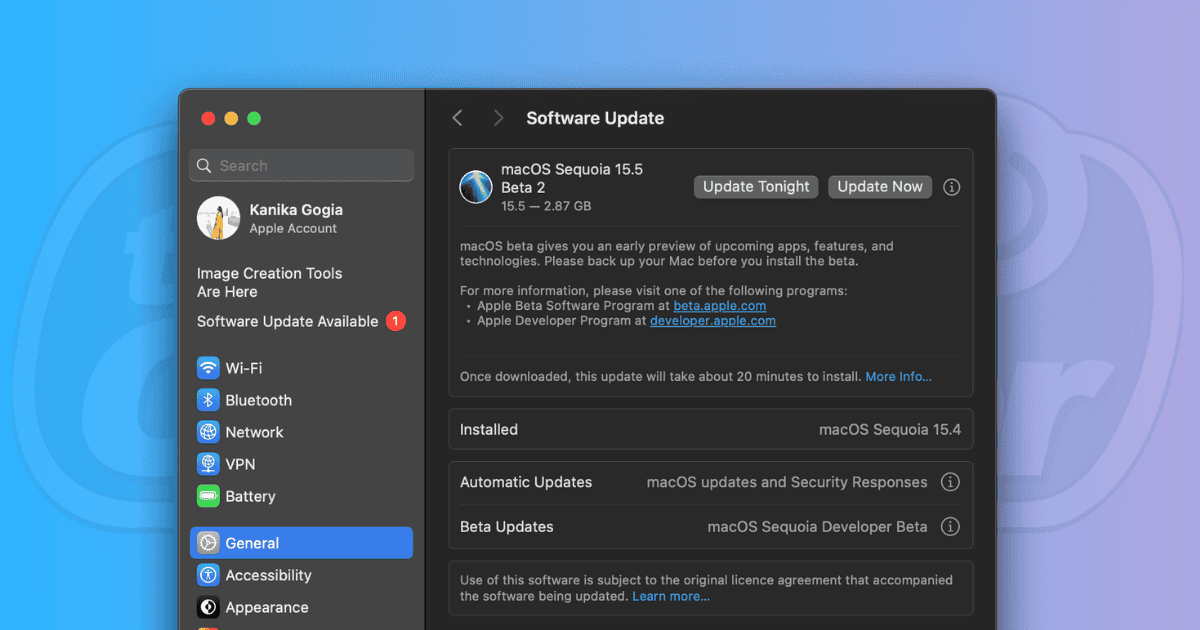Click the Battery icon in sidebar
This screenshot has width=1200, height=630.
[x=208, y=496]
